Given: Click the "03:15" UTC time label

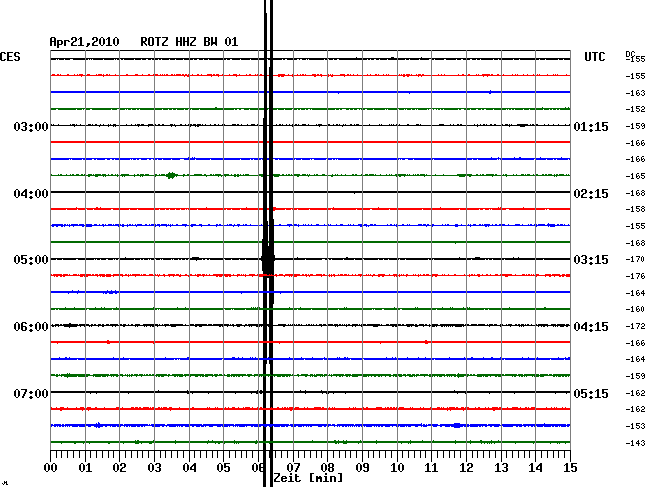Looking at the screenshot, I should 591,260.
